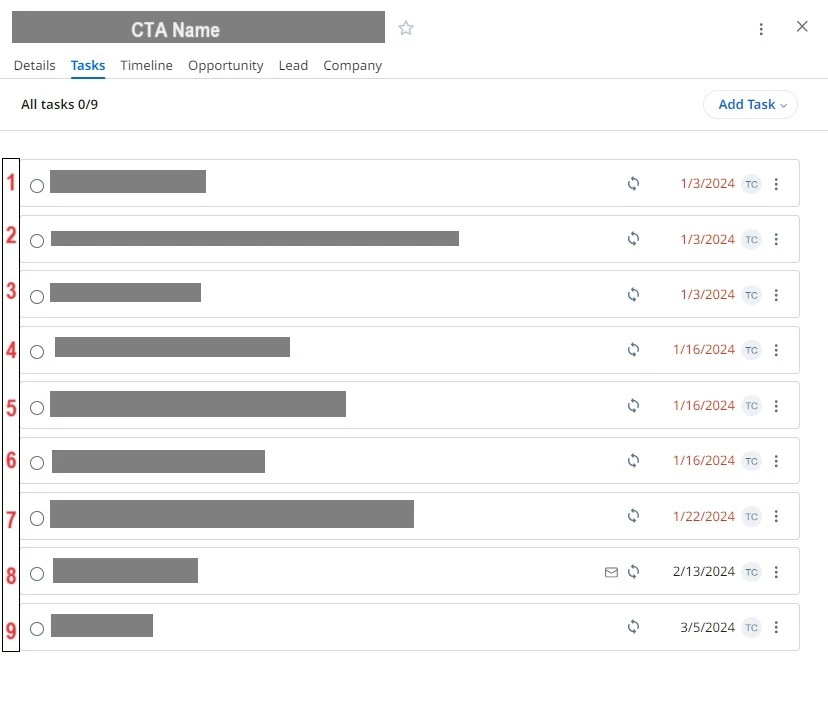Switch to the Timeline tab
Image resolution: width=828 pixels, height=709 pixels.
146,65
